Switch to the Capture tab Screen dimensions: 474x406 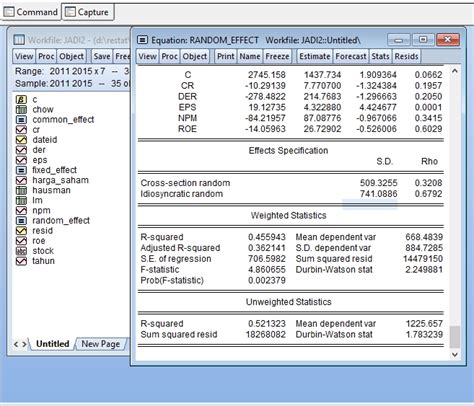[x=88, y=12]
